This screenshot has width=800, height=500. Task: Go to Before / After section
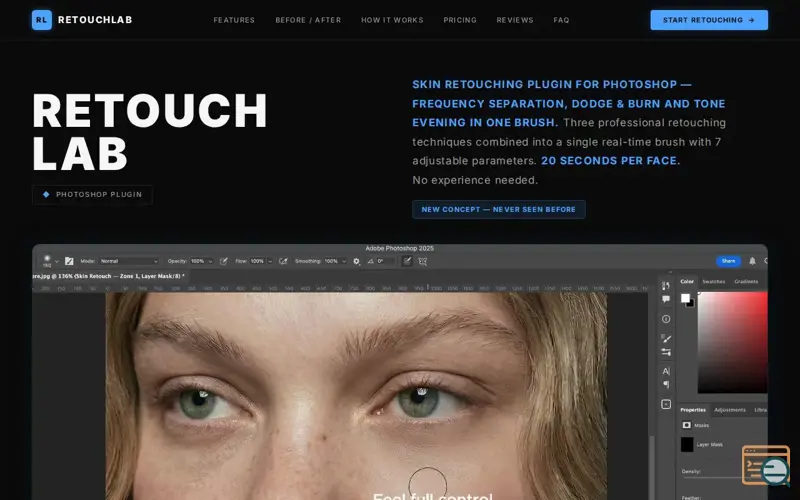[308, 20]
